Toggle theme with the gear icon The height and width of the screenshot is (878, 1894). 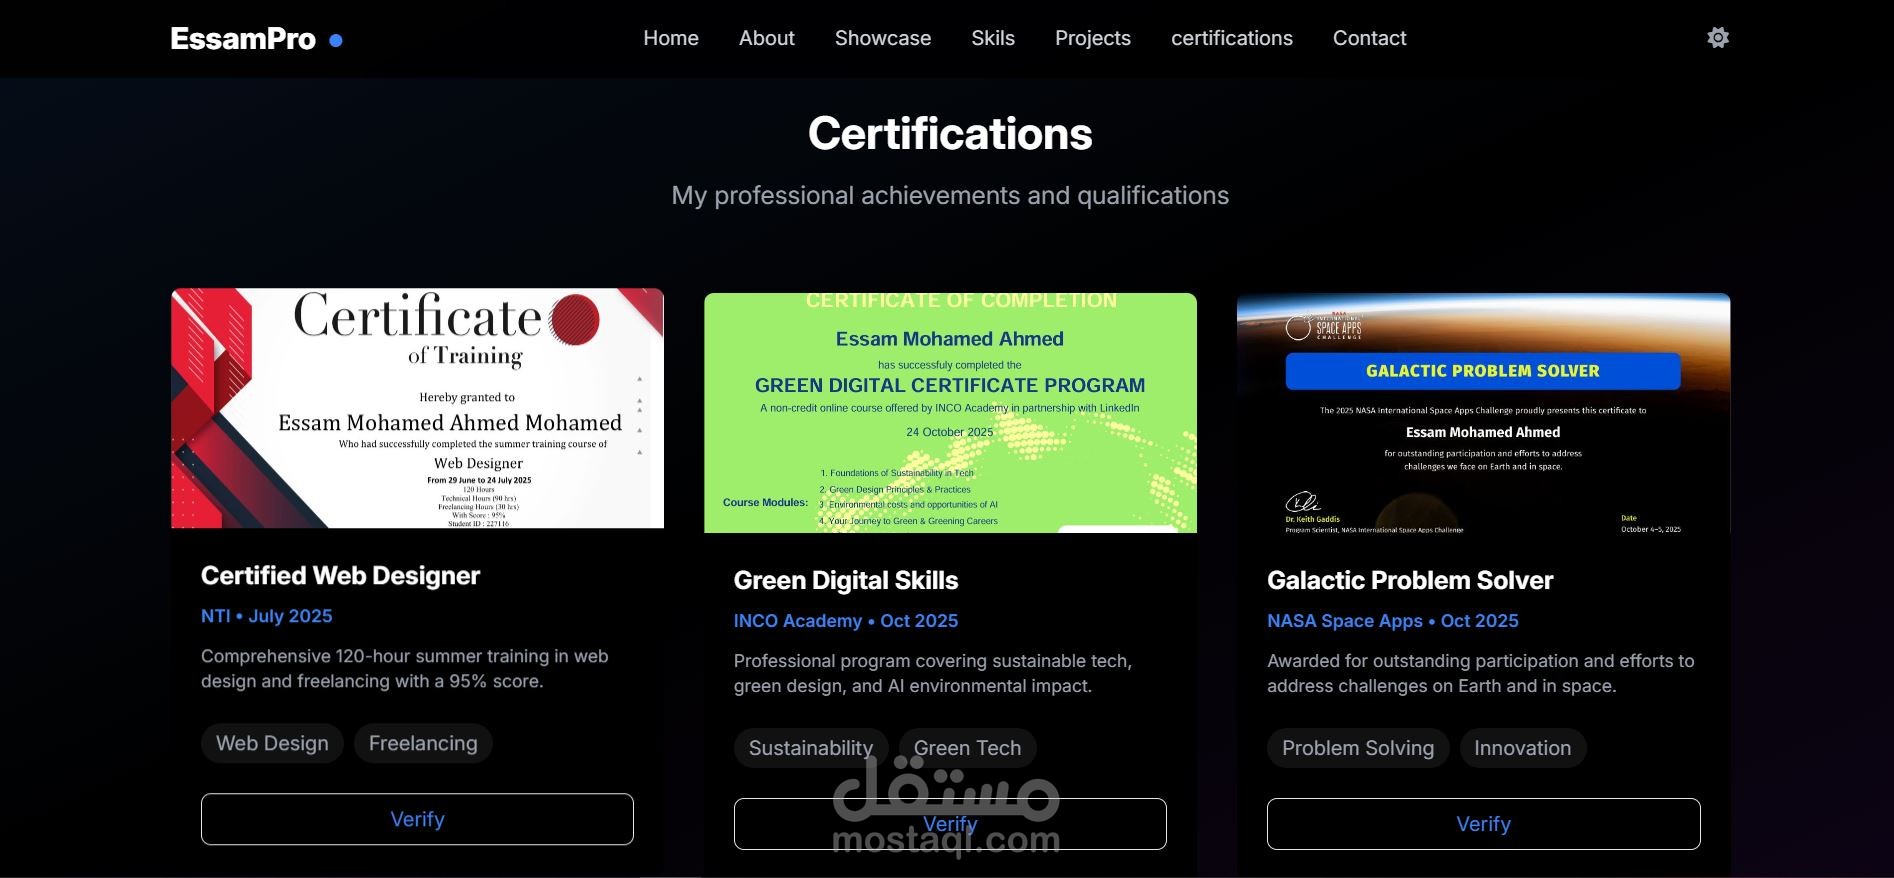(1718, 38)
